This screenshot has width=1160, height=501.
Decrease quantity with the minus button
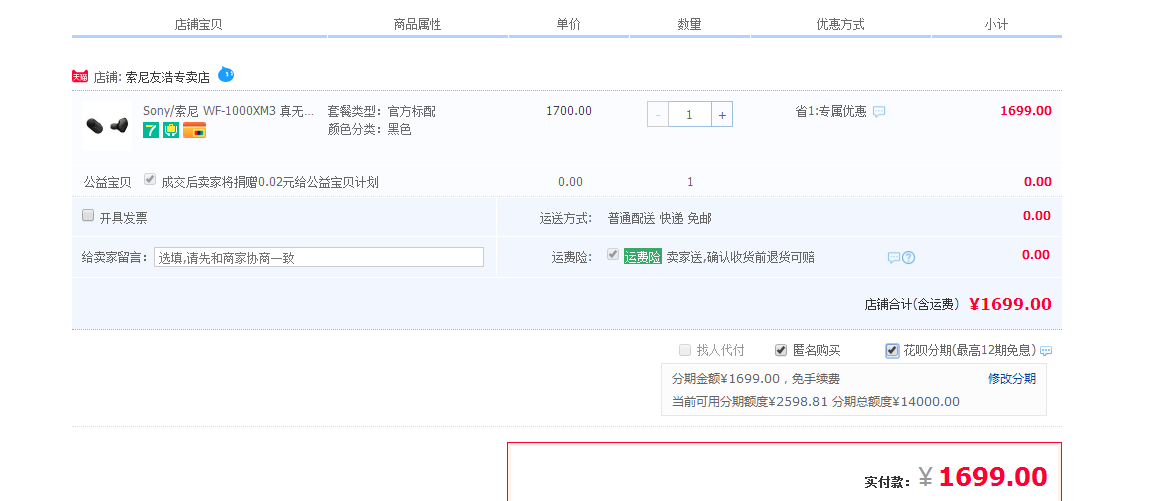coord(658,114)
